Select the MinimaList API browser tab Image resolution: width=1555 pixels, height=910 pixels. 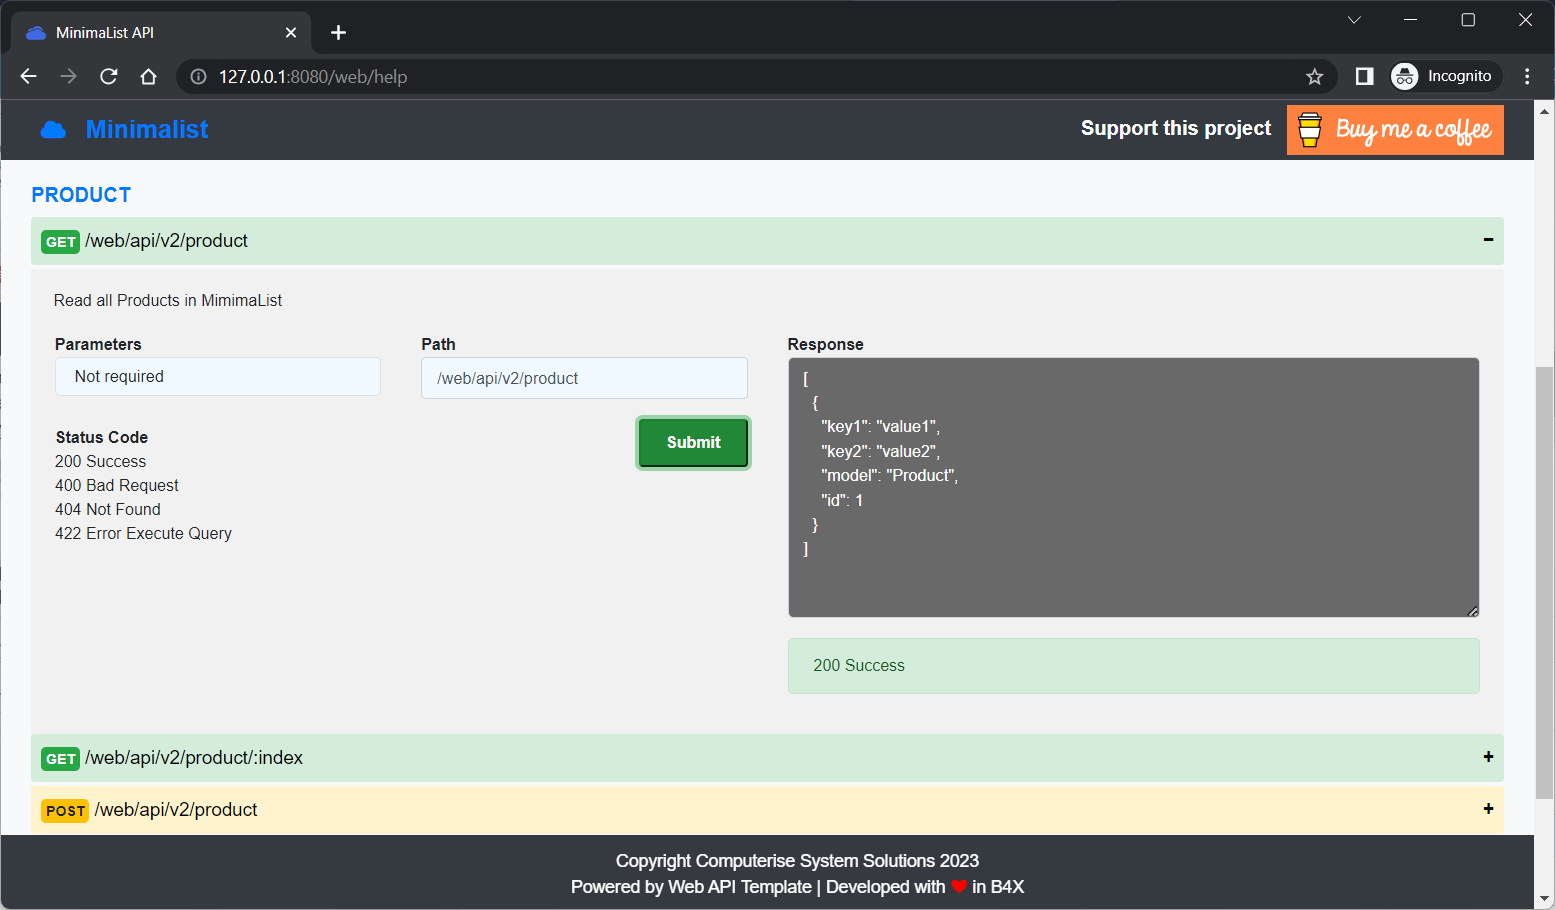click(x=161, y=33)
